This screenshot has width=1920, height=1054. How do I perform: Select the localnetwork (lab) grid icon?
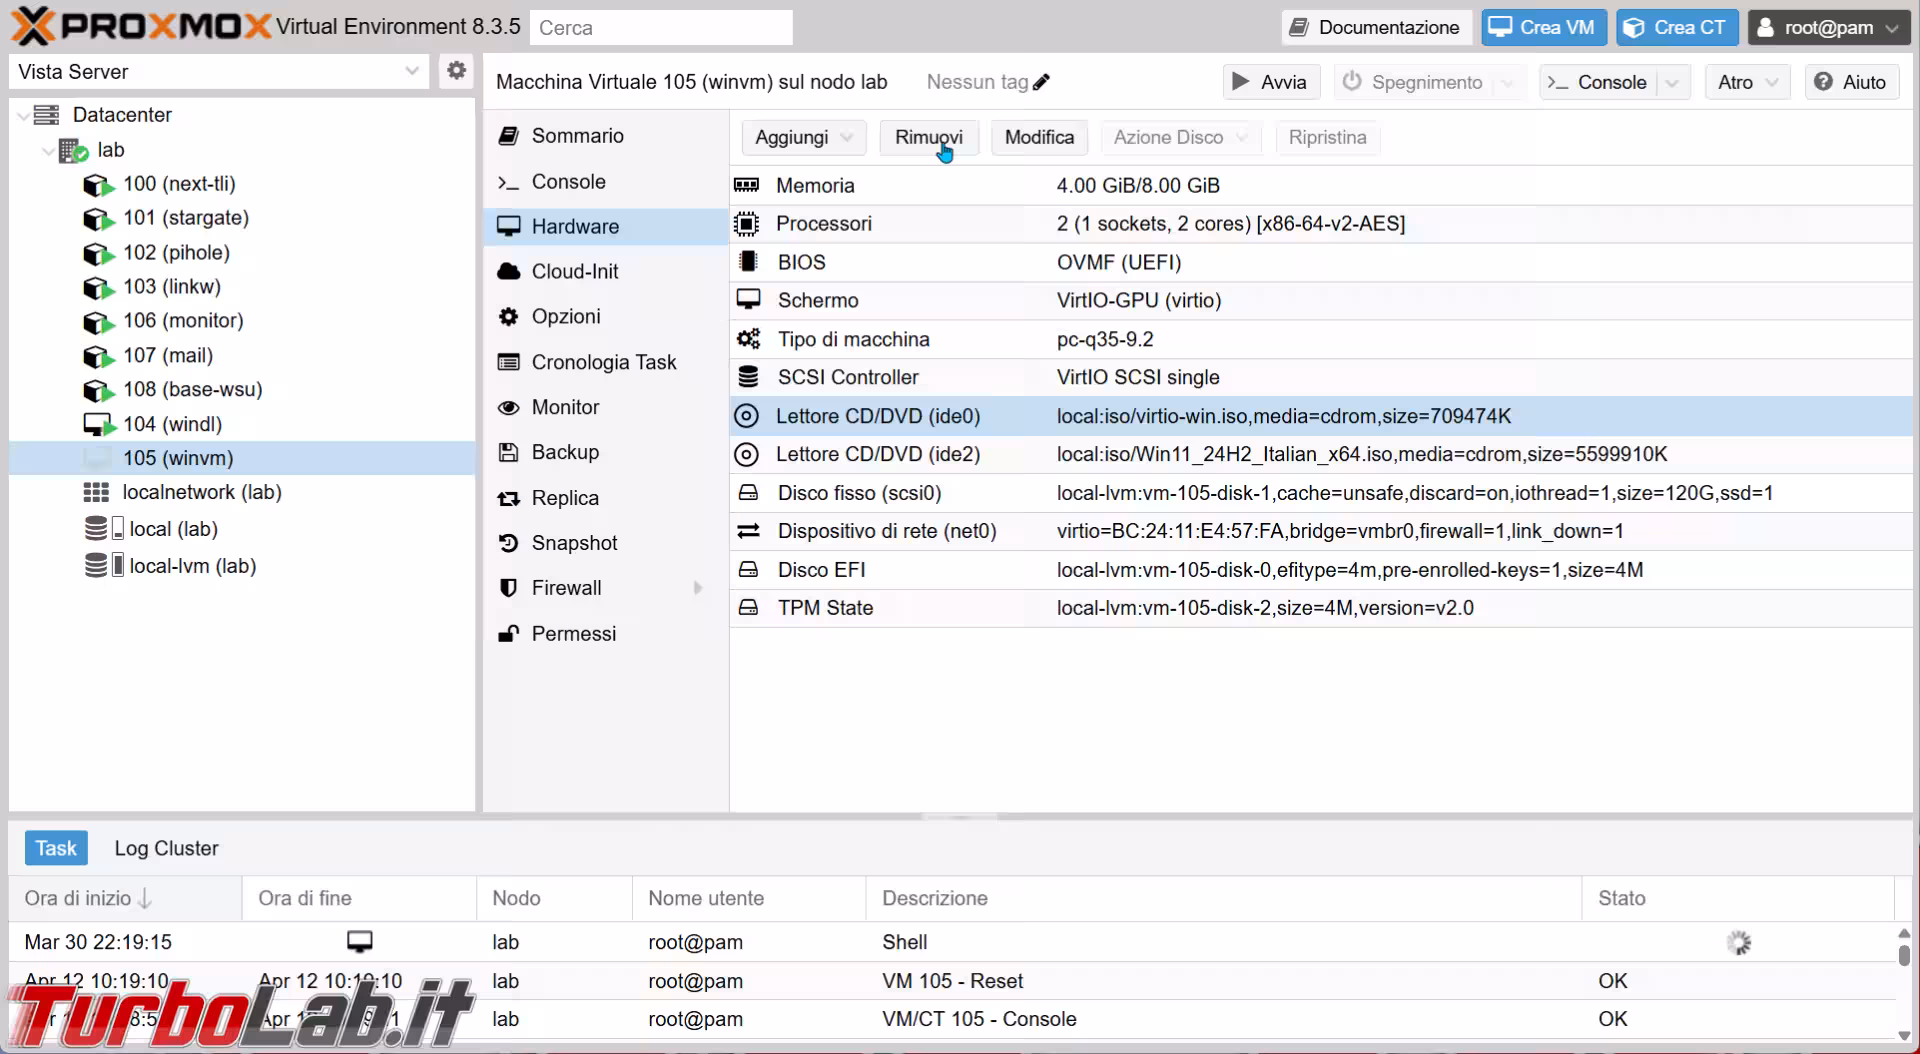coord(96,492)
